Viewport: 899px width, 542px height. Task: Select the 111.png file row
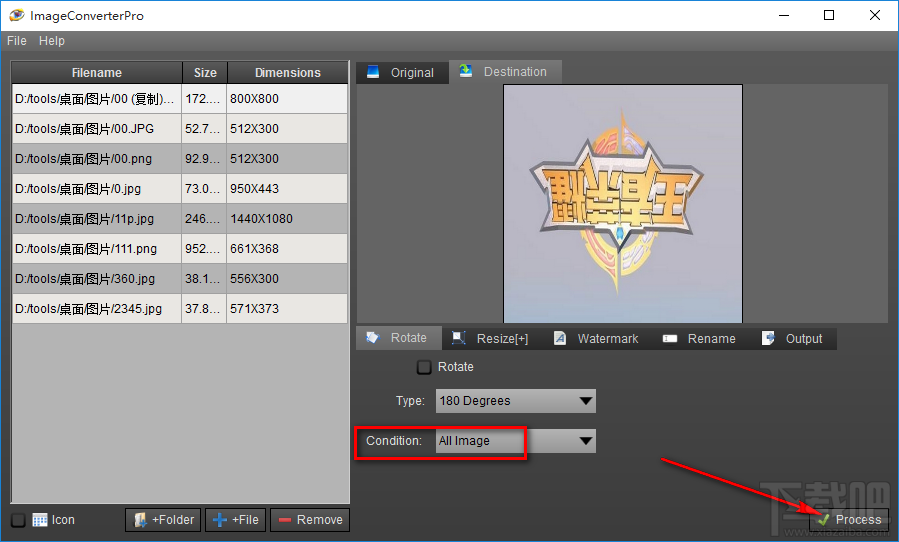point(180,248)
